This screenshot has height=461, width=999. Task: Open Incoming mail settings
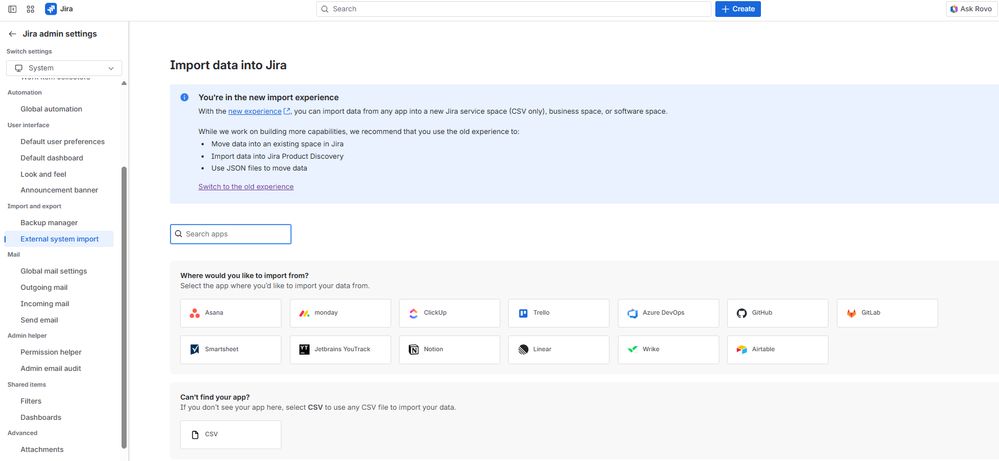click(x=45, y=304)
